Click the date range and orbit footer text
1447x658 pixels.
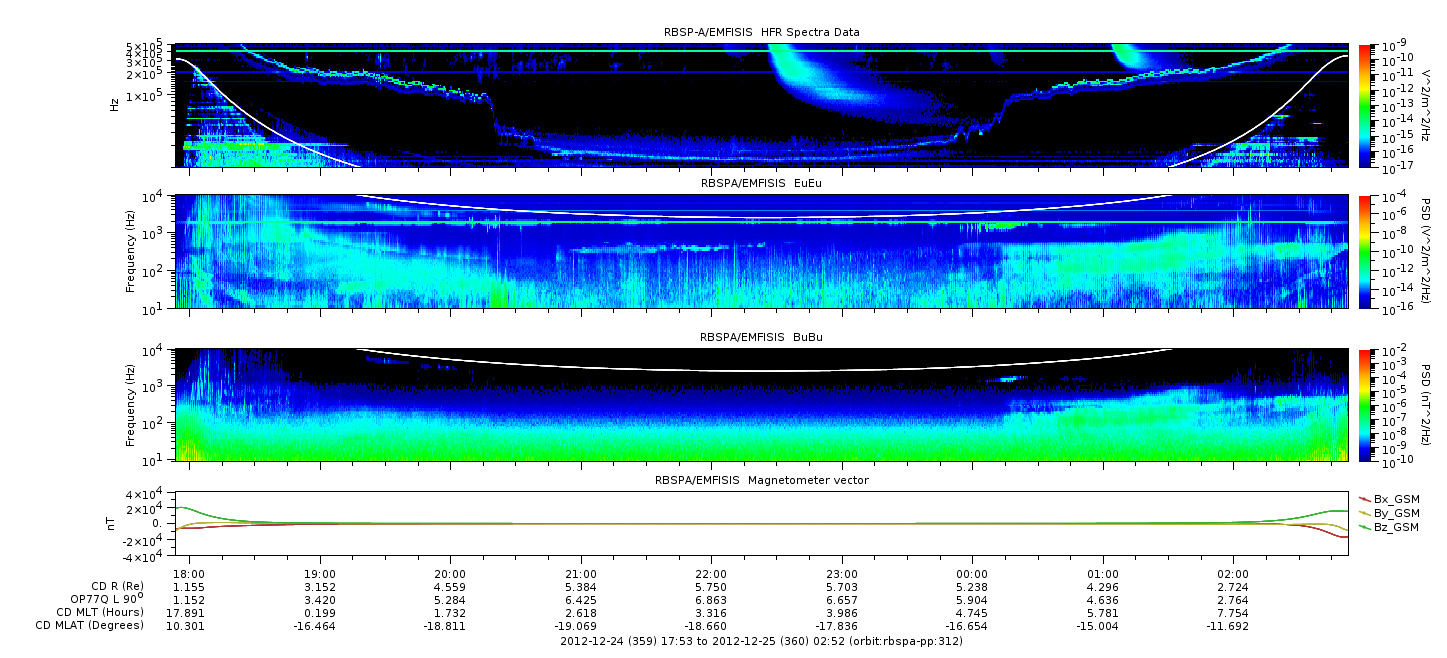[x=761, y=641]
